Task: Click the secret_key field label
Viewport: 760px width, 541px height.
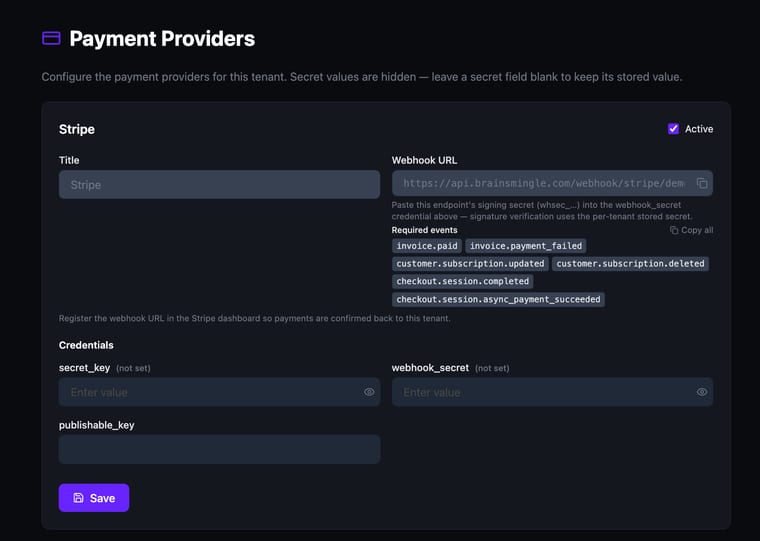Action: tap(84, 368)
